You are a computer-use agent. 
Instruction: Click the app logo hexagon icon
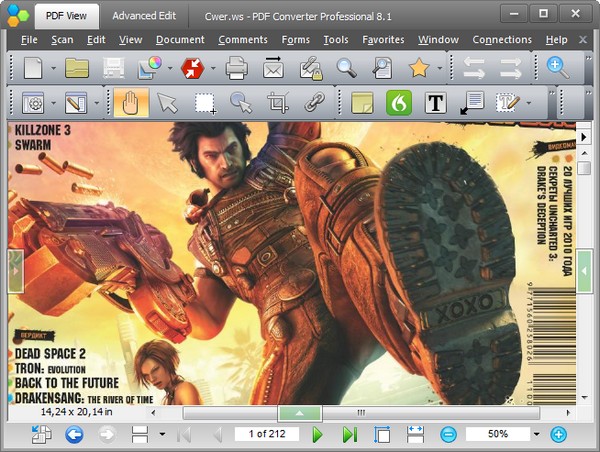(17, 15)
